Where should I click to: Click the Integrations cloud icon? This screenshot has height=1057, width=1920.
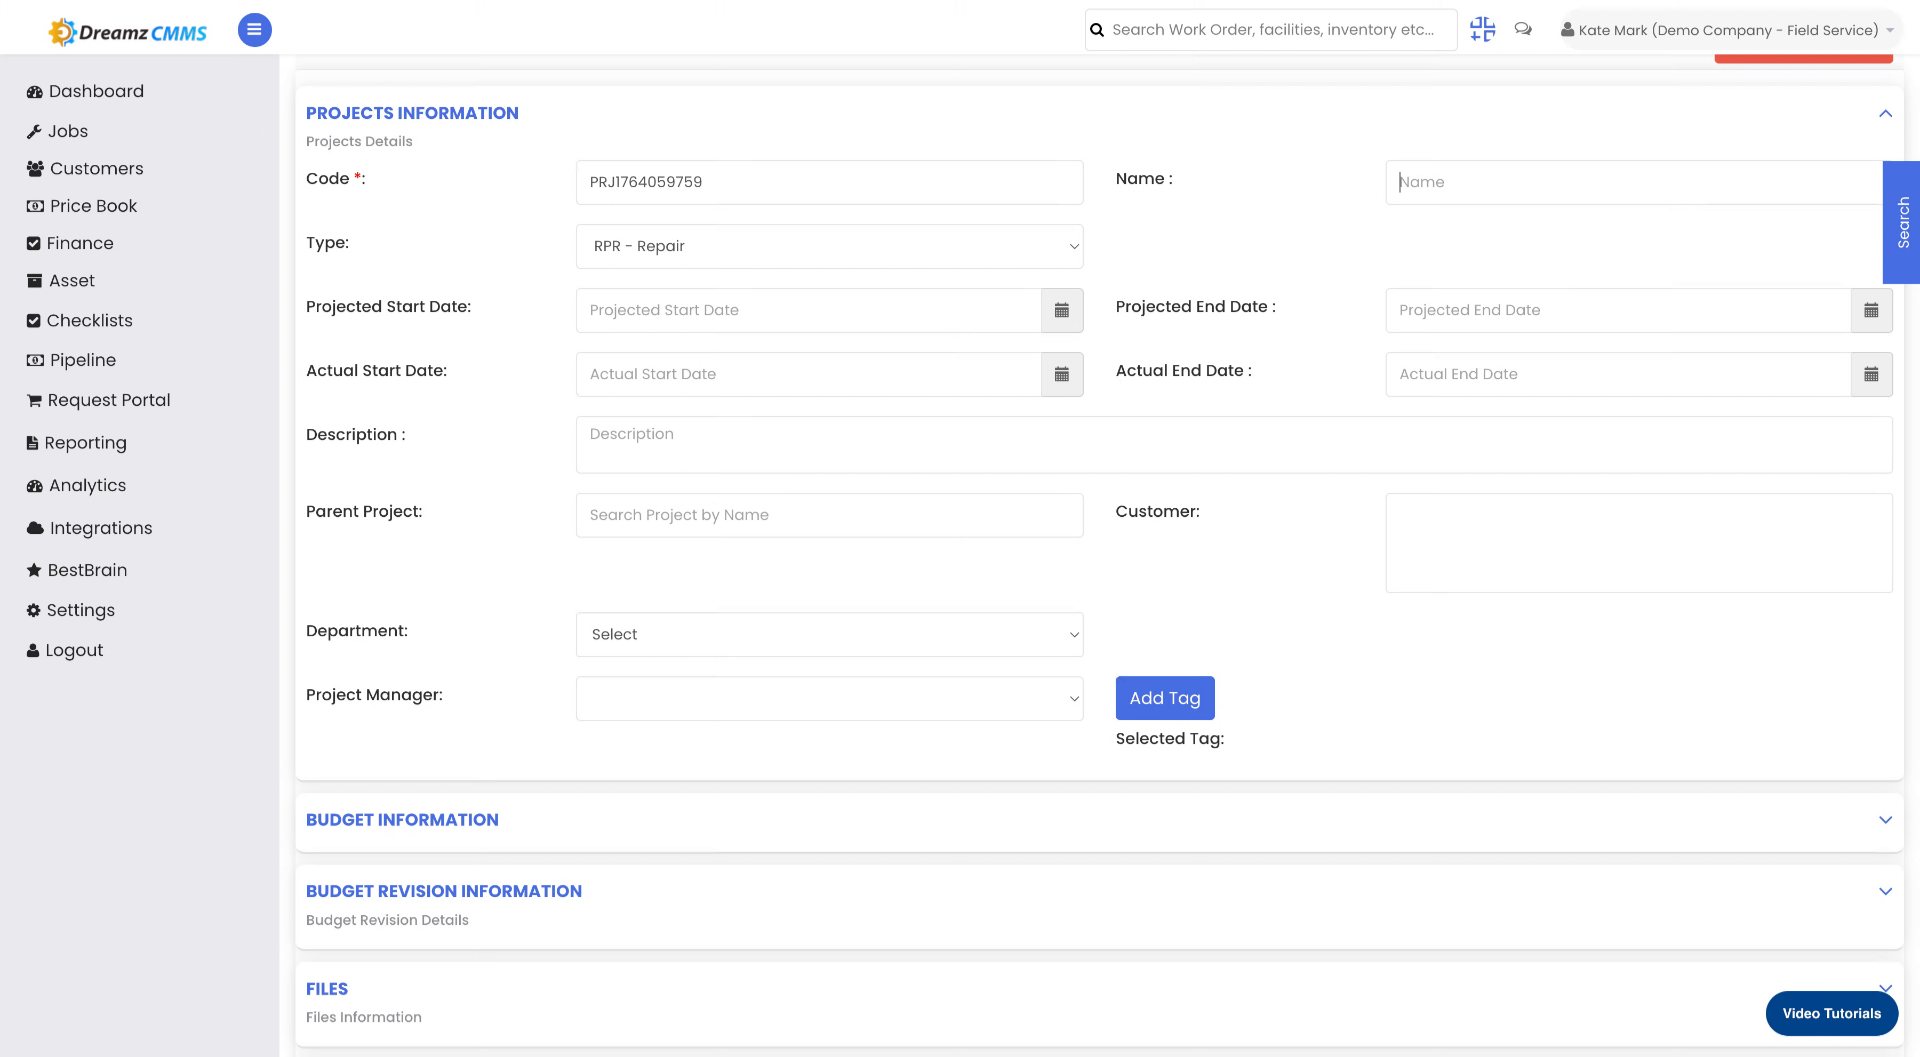(x=35, y=528)
